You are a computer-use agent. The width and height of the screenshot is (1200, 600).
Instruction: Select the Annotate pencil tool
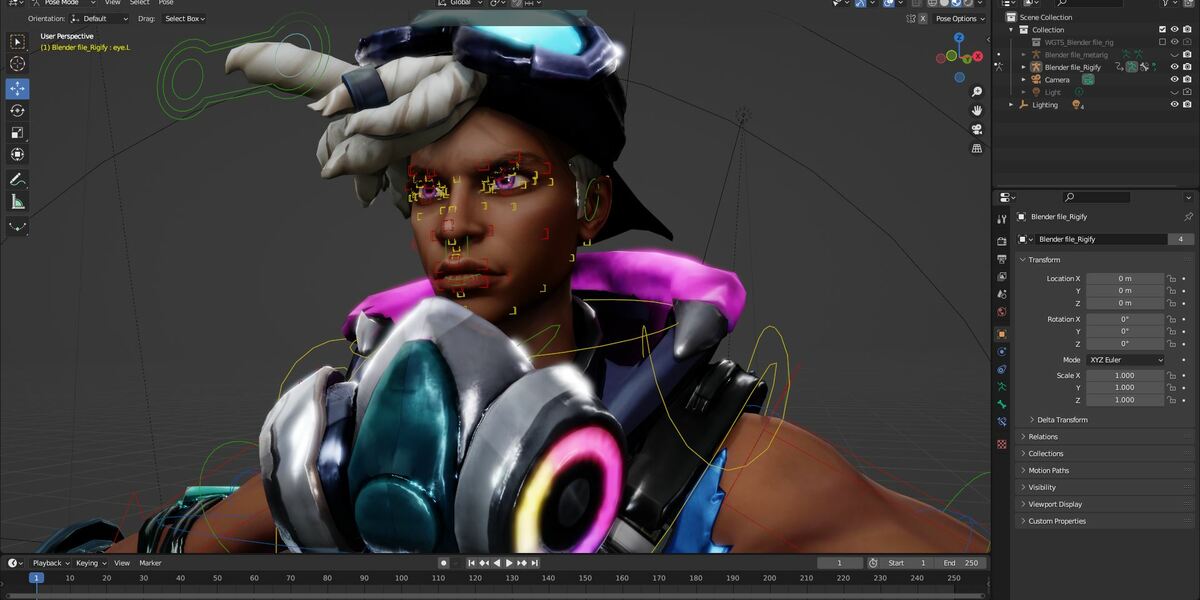tap(17, 180)
